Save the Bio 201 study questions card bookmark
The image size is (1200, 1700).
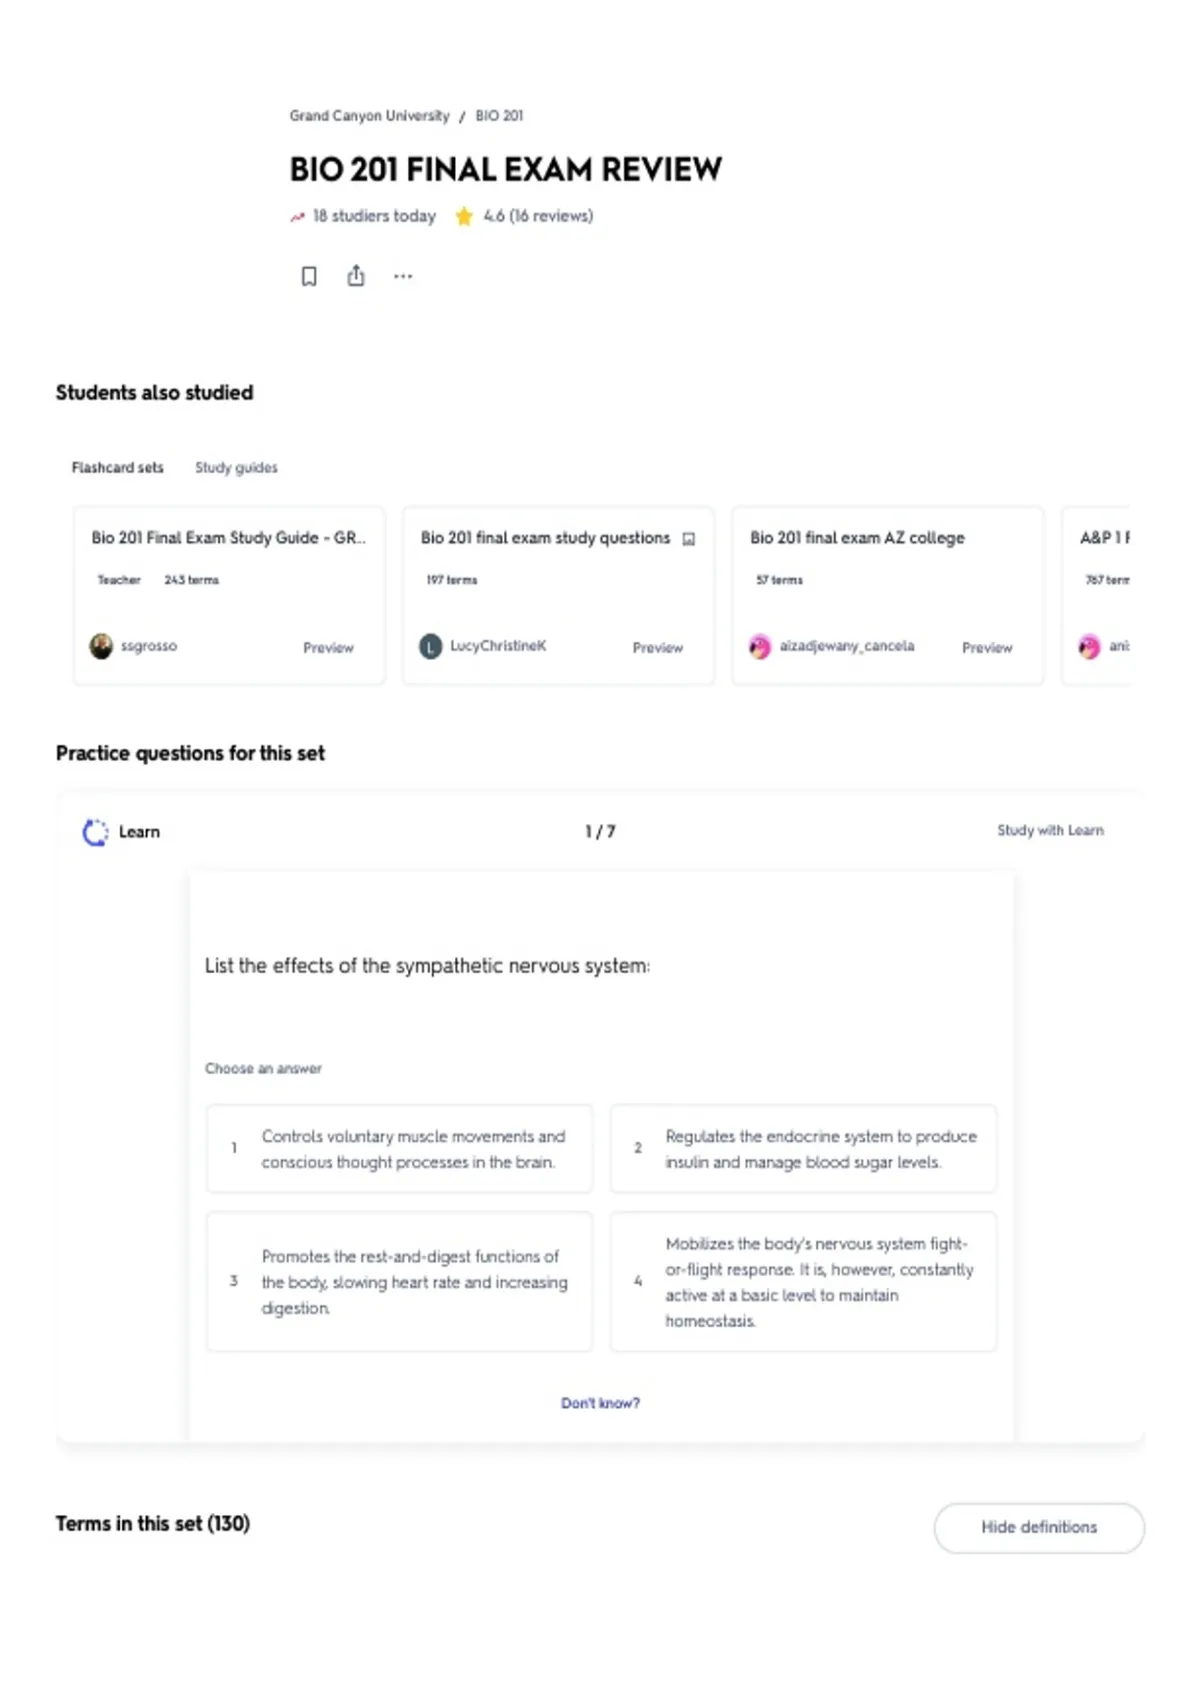(x=688, y=539)
